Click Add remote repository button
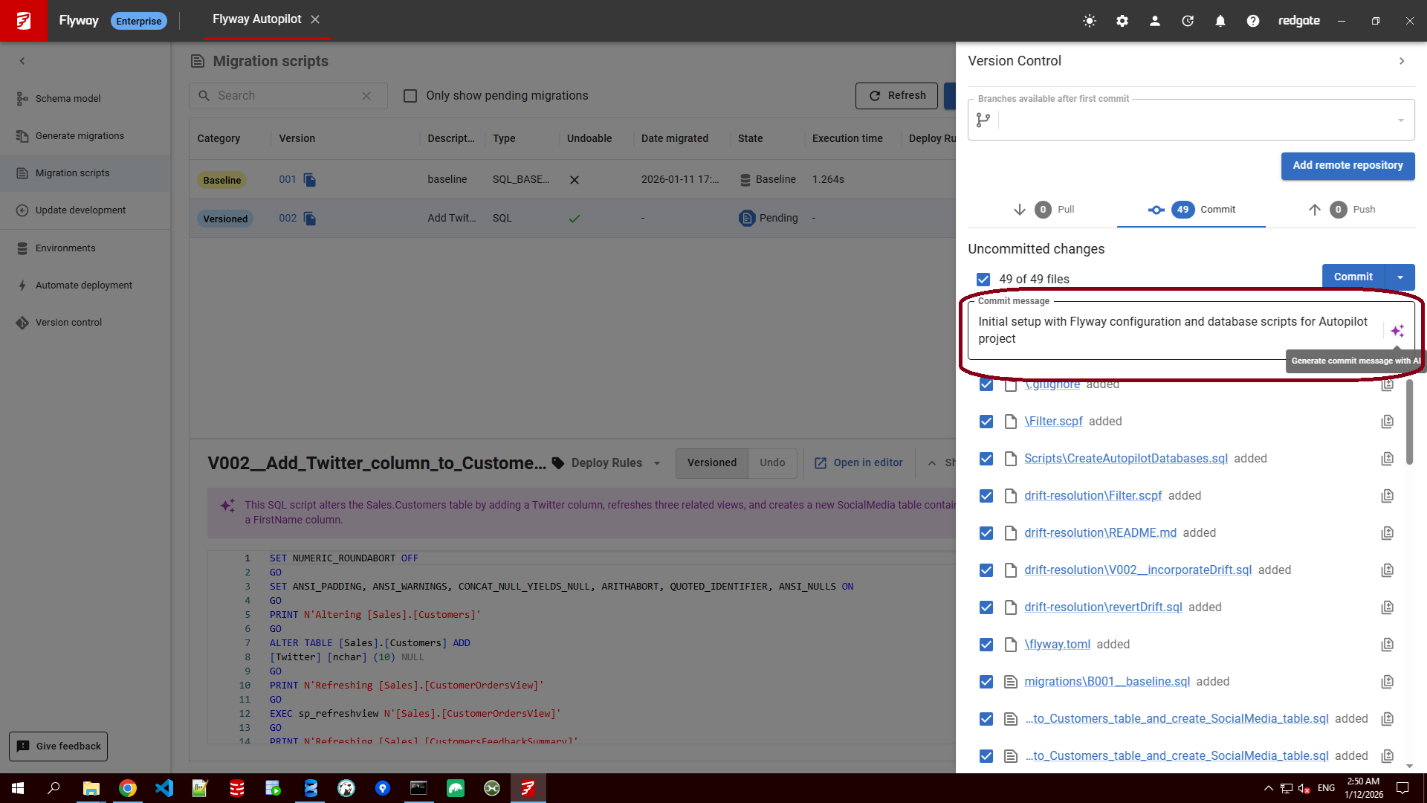Screen dimensions: 1427x803 click(x=1347, y=165)
